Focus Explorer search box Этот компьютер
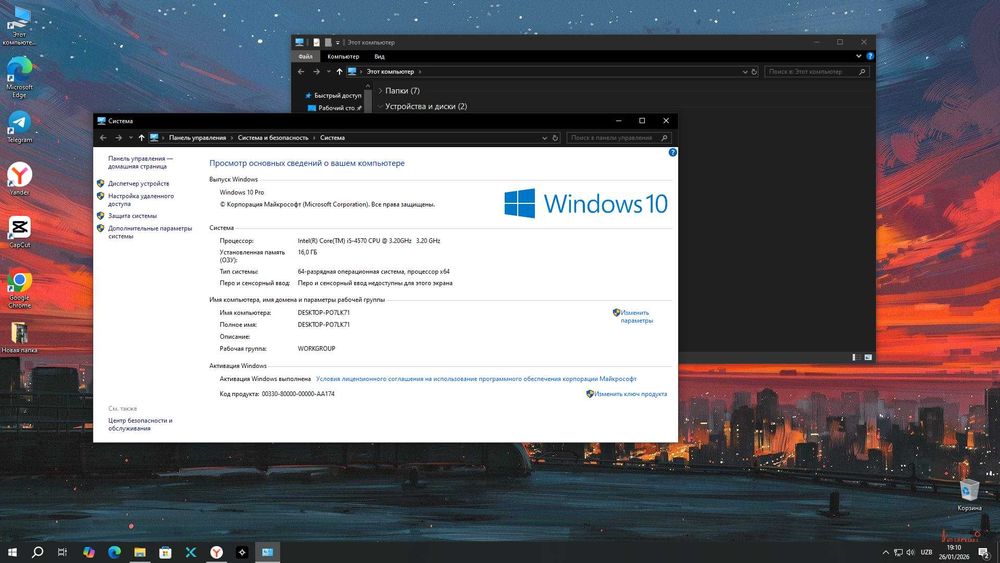This screenshot has height=563, width=1000. pos(816,71)
